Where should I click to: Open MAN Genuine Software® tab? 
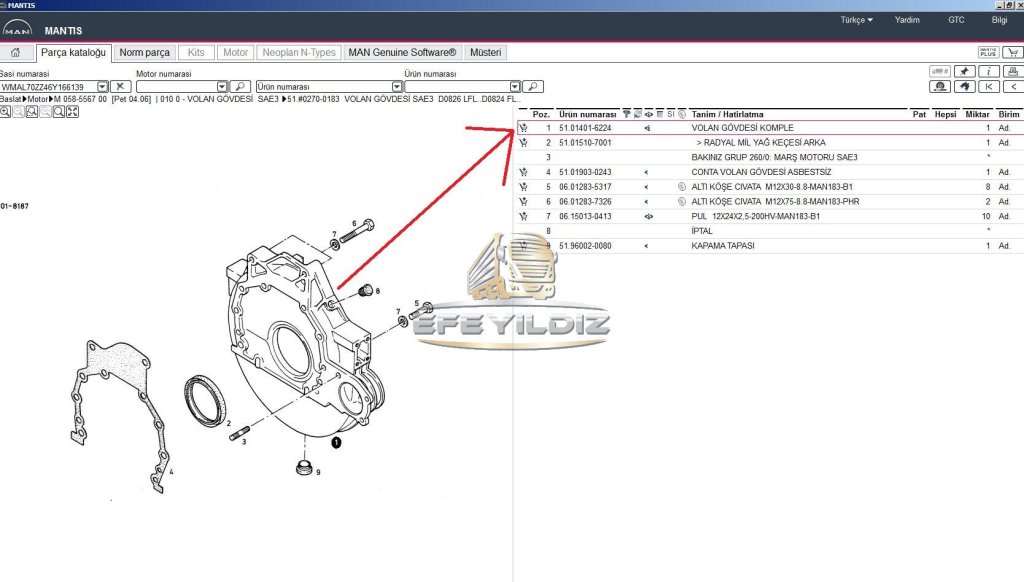[402, 52]
